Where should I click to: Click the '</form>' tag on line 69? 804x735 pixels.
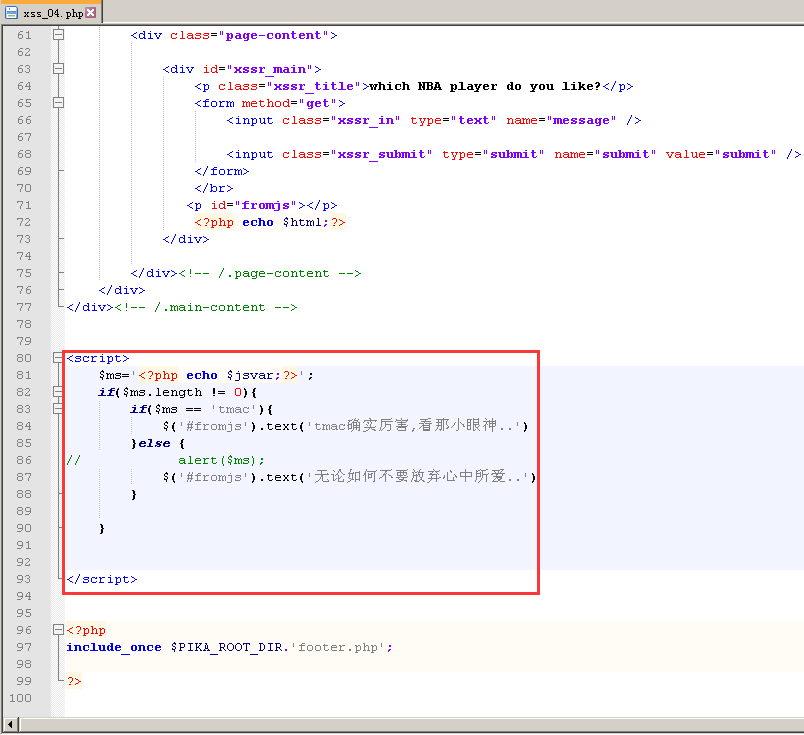click(222, 171)
